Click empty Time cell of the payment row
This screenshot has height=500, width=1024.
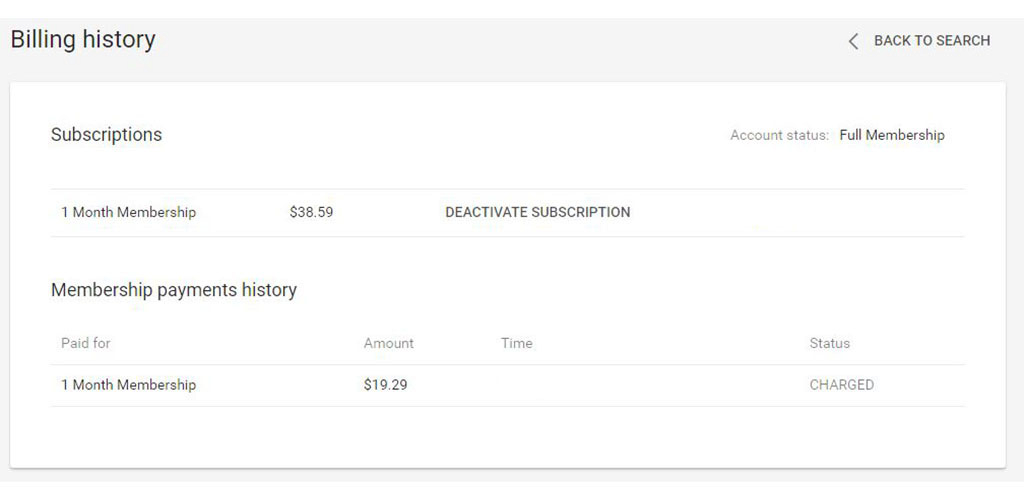click(x=600, y=385)
